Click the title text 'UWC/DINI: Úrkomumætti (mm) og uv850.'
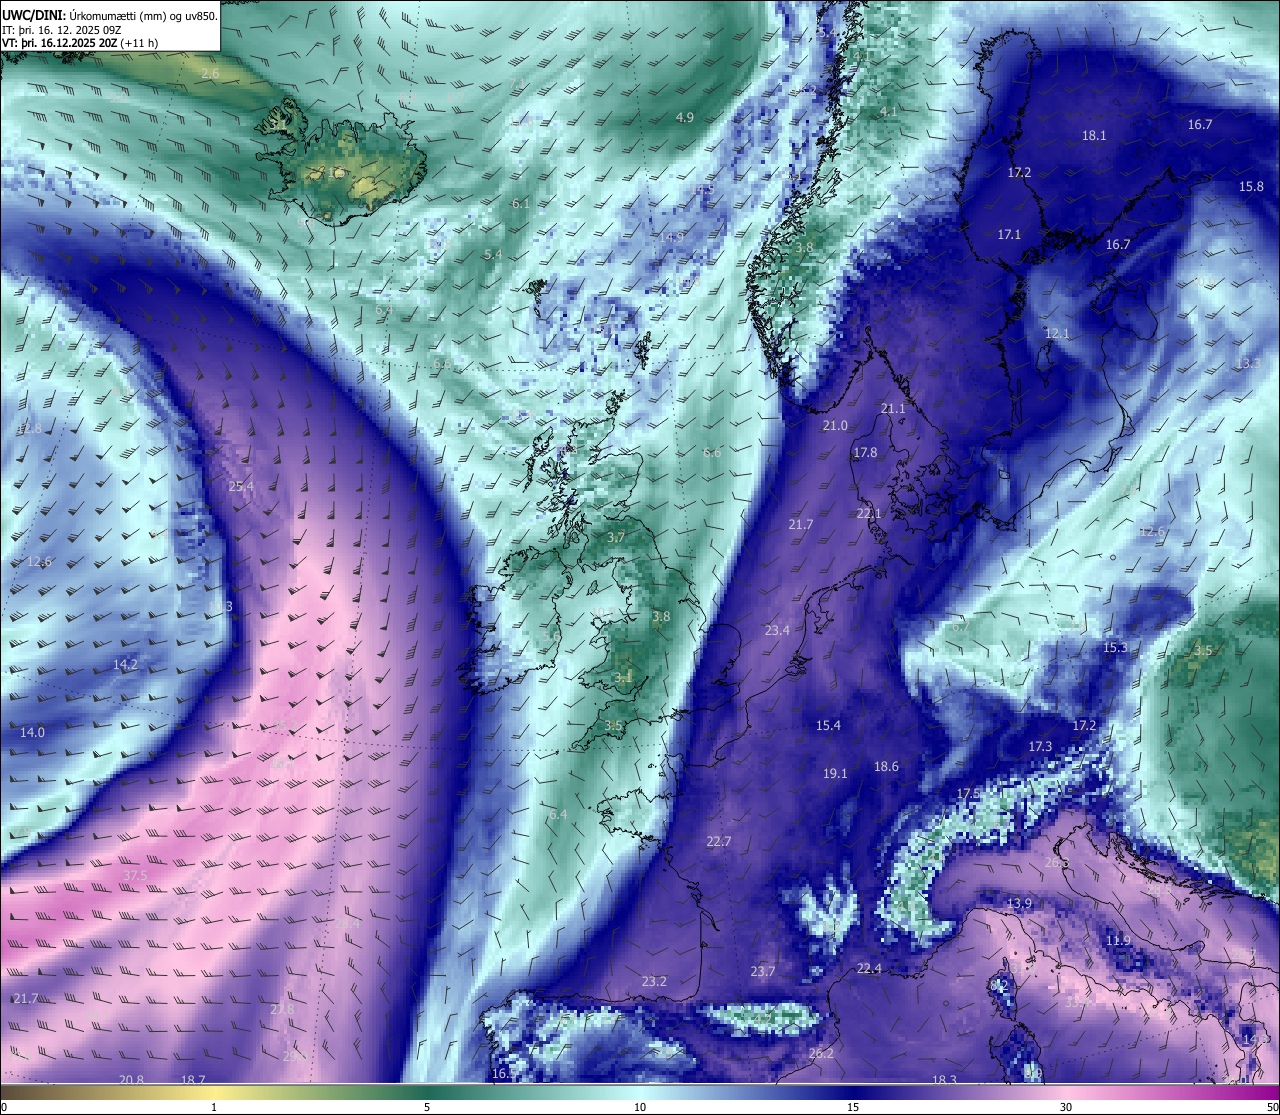Viewport: 1280px width, 1115px height. point(109,15)
